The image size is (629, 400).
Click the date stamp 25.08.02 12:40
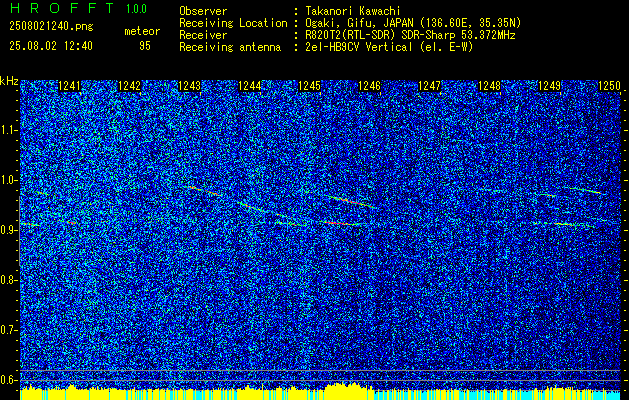pyautogui.click(x=51, y=46)
